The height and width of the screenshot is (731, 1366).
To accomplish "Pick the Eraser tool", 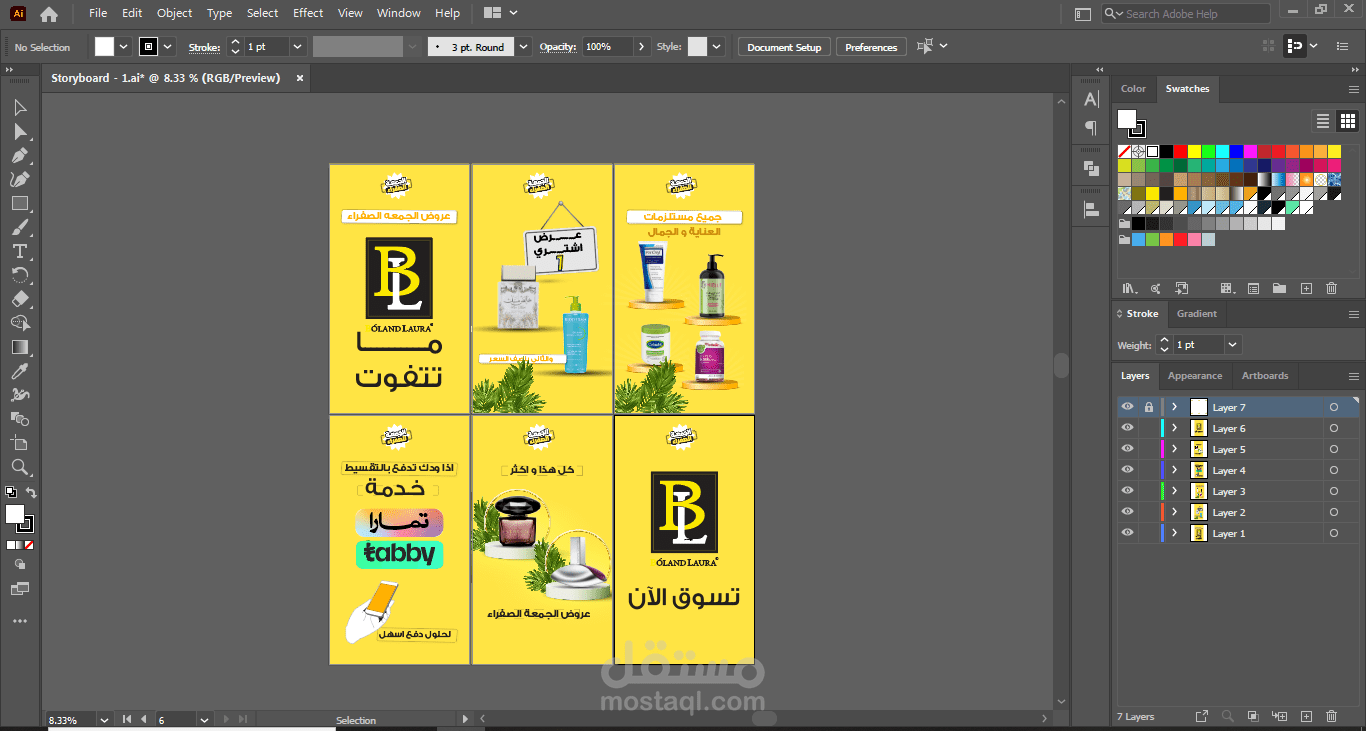I will tap(20, 299).
